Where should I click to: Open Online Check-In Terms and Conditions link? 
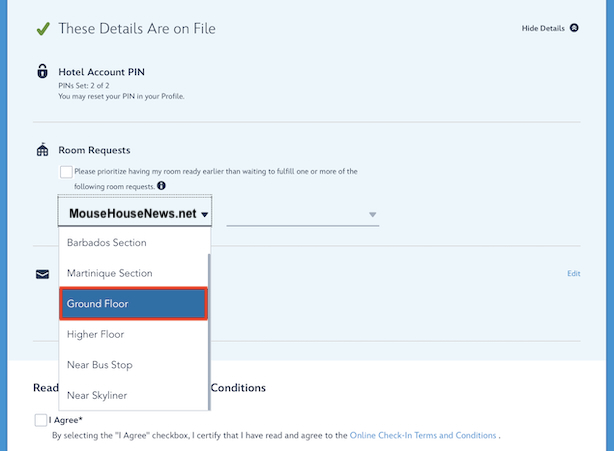(423, 435)
